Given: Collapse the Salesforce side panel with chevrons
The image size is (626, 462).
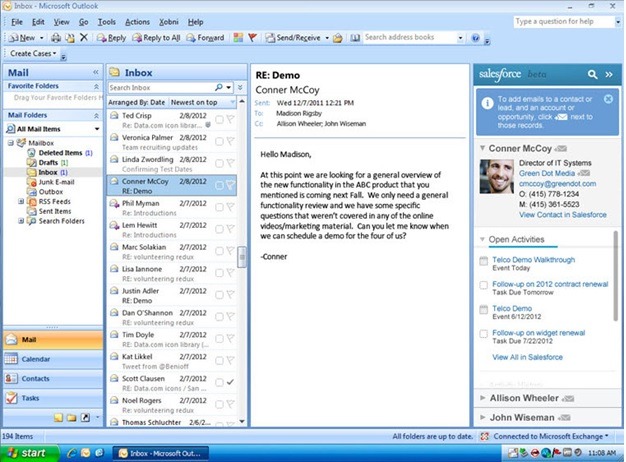Looking at the screenshot, I should coord(609,74).
